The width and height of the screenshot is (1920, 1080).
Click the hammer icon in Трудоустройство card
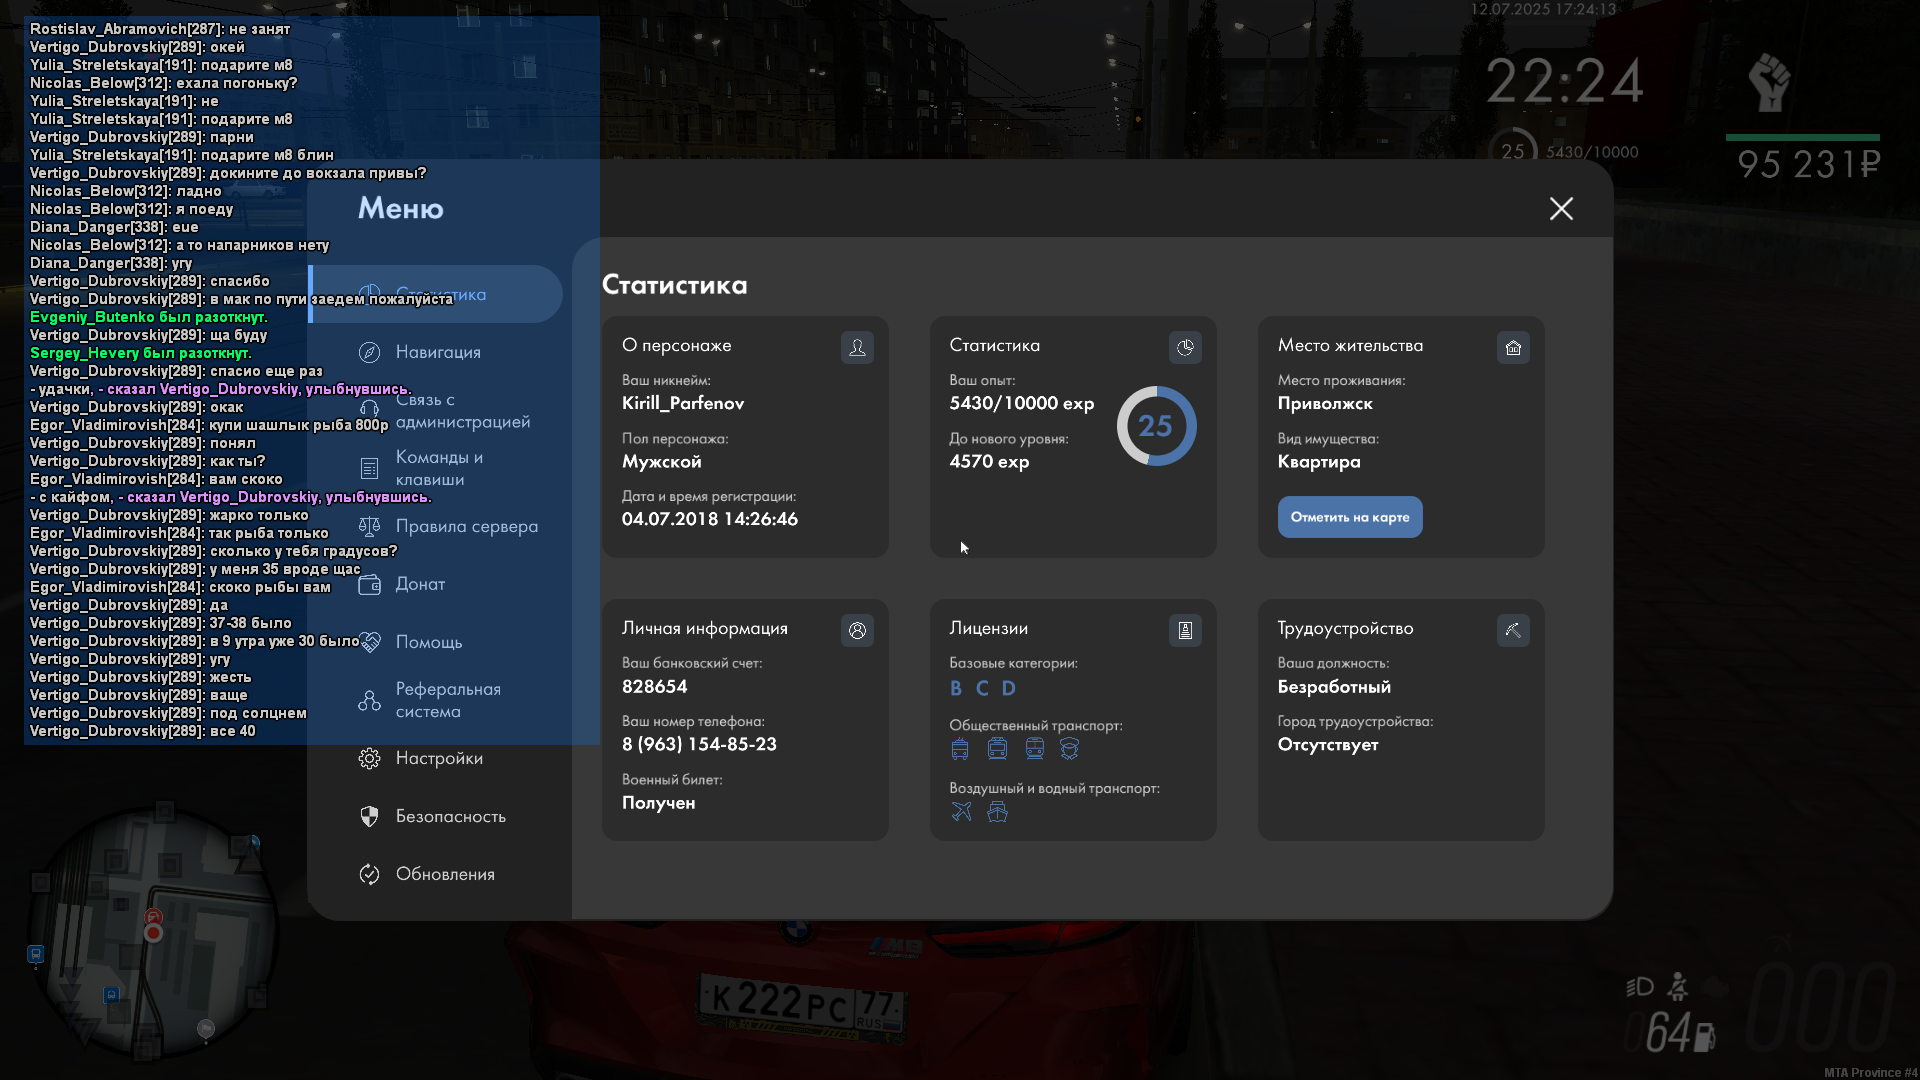coord(1513,630)
